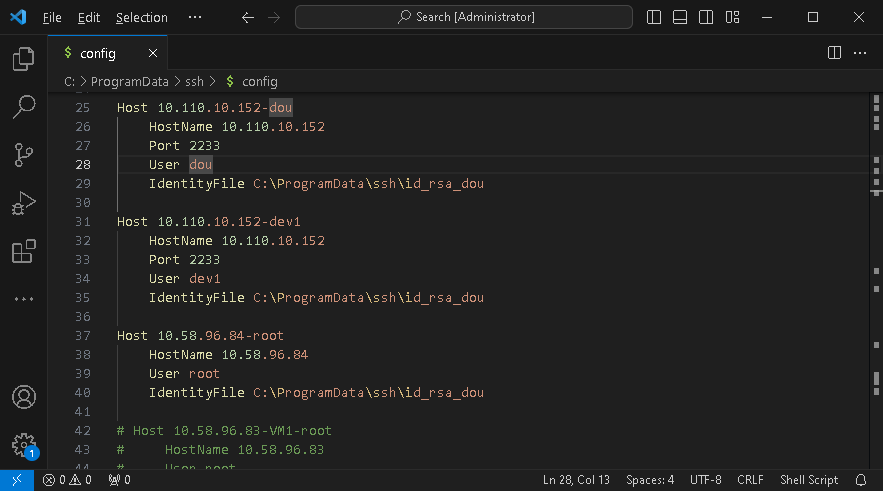Click the Search [Administrator] command center box
883x491 pixels.
[464, 17]
